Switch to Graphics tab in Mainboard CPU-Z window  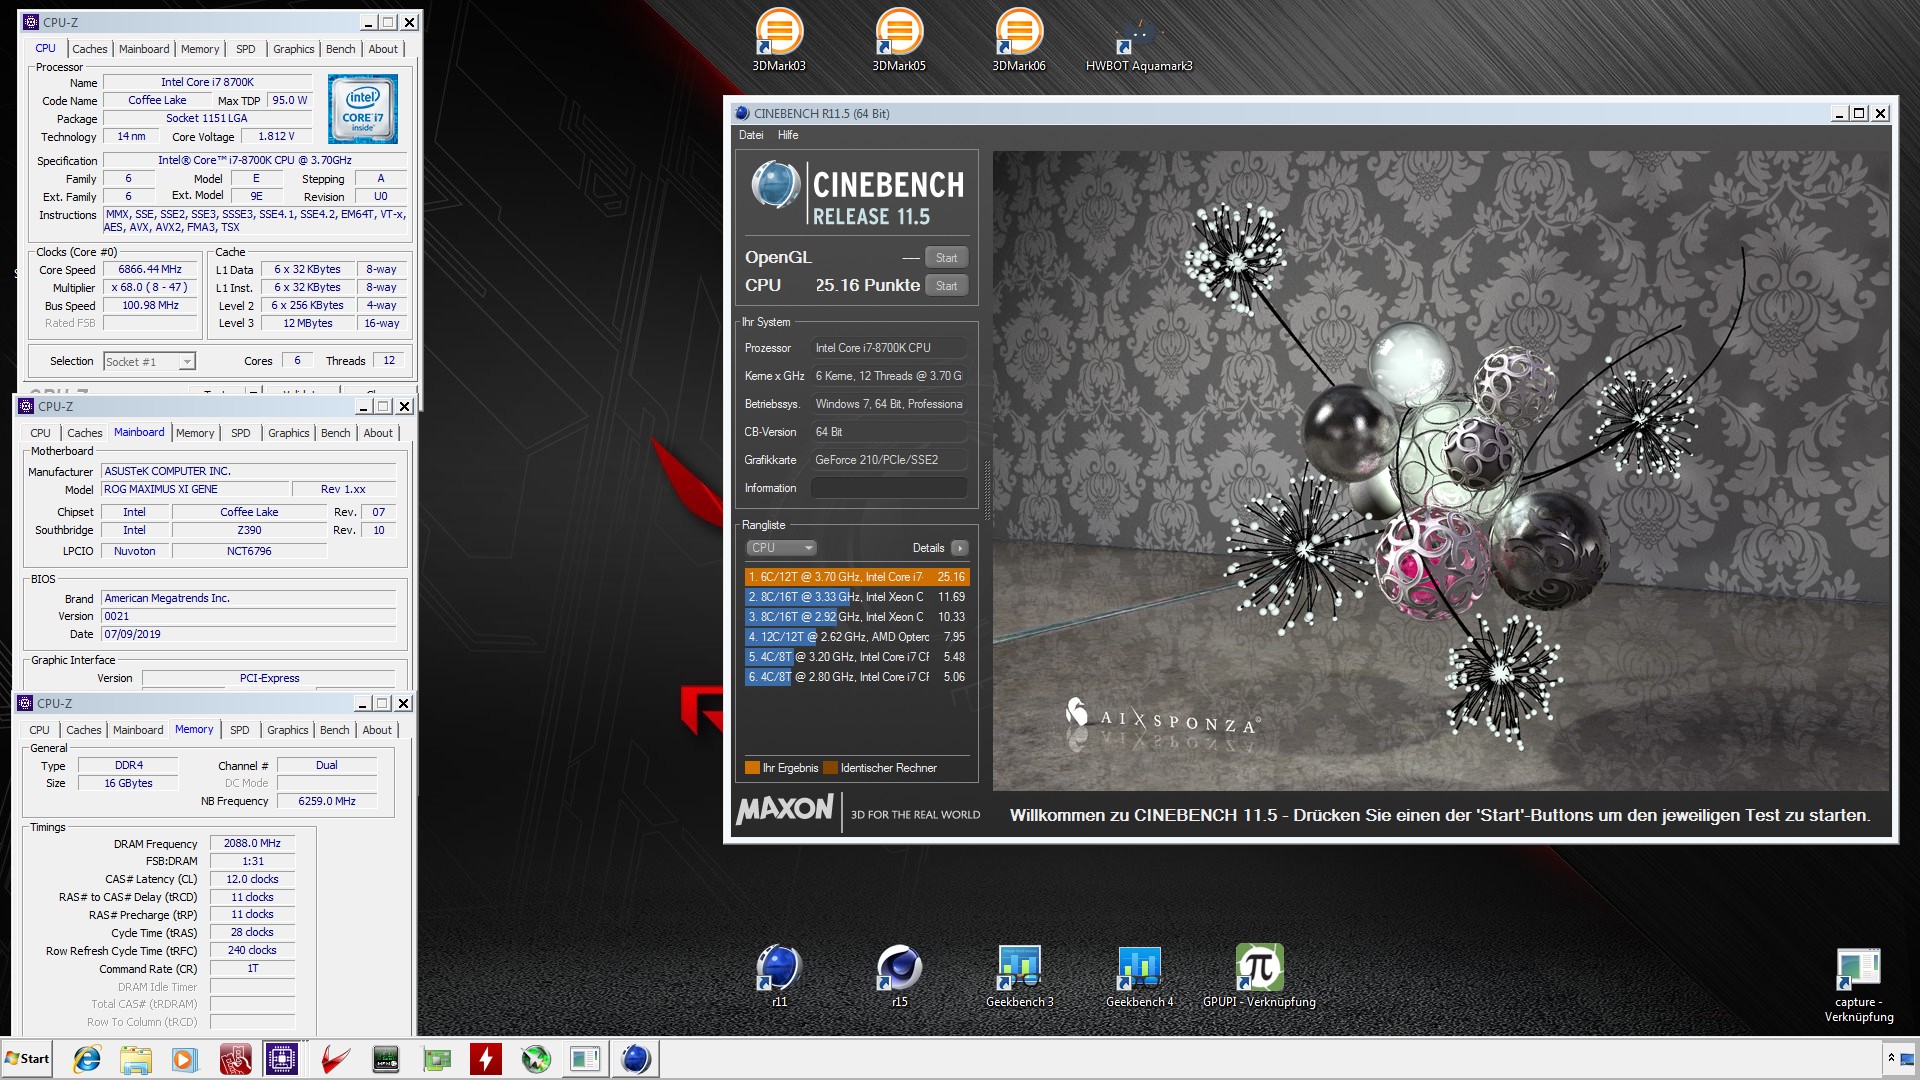288,433
